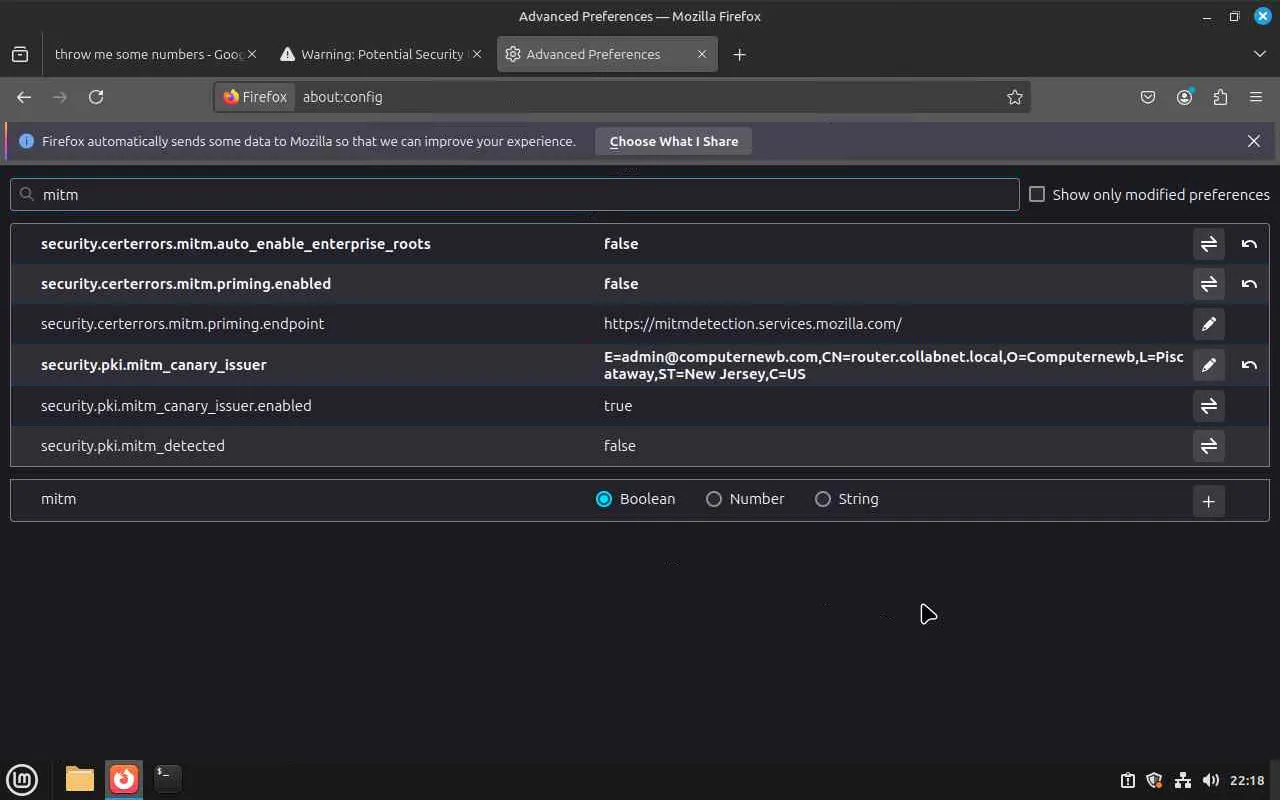
Task: Dismiss the Mozilla data notification bar
Action: 1254,141
